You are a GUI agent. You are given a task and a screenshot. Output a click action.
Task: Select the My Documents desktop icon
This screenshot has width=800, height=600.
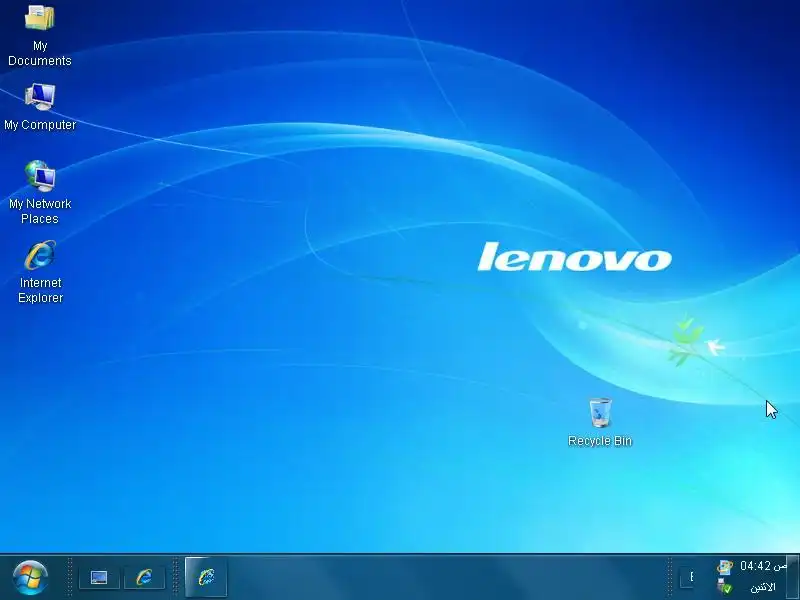point(39,35)
